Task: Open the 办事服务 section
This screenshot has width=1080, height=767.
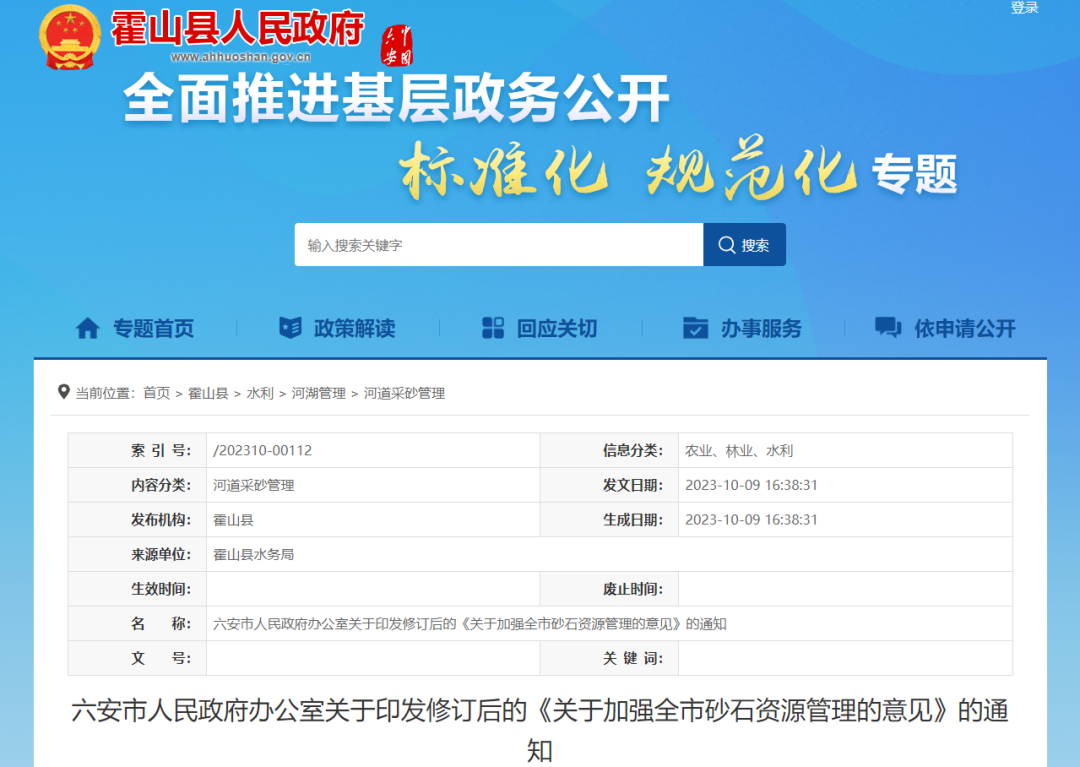Action: click(761, 328)
